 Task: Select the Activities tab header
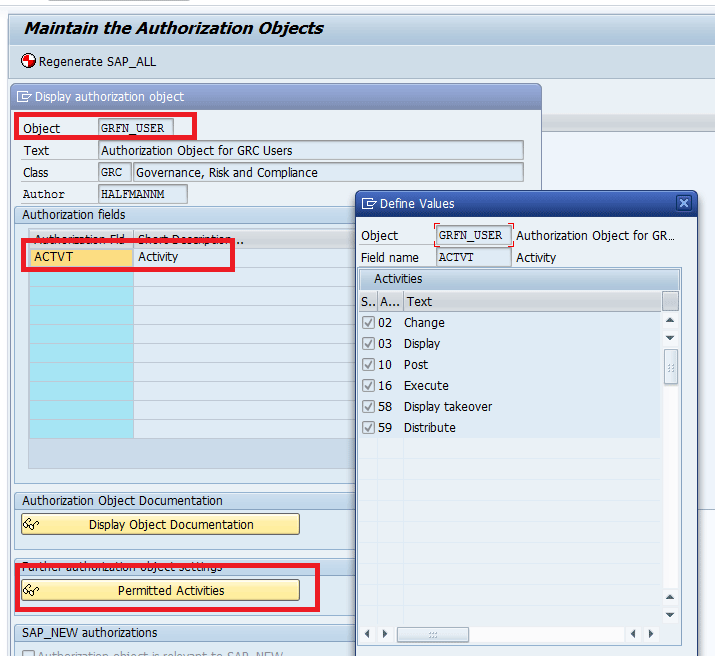pyautogui.click(x=398, y=279)
